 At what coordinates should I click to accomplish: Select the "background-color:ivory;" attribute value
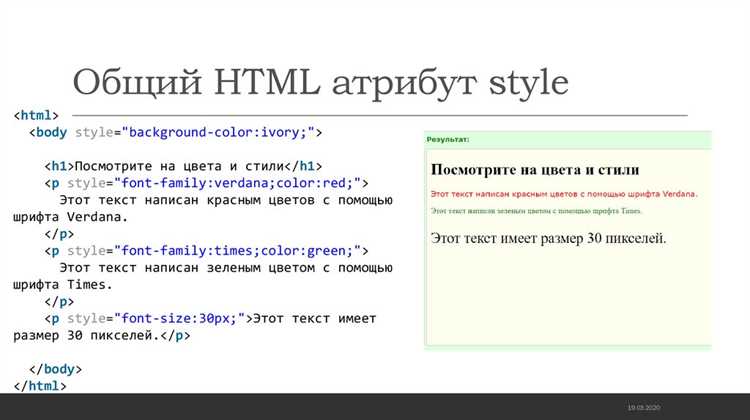click(218, 132)
